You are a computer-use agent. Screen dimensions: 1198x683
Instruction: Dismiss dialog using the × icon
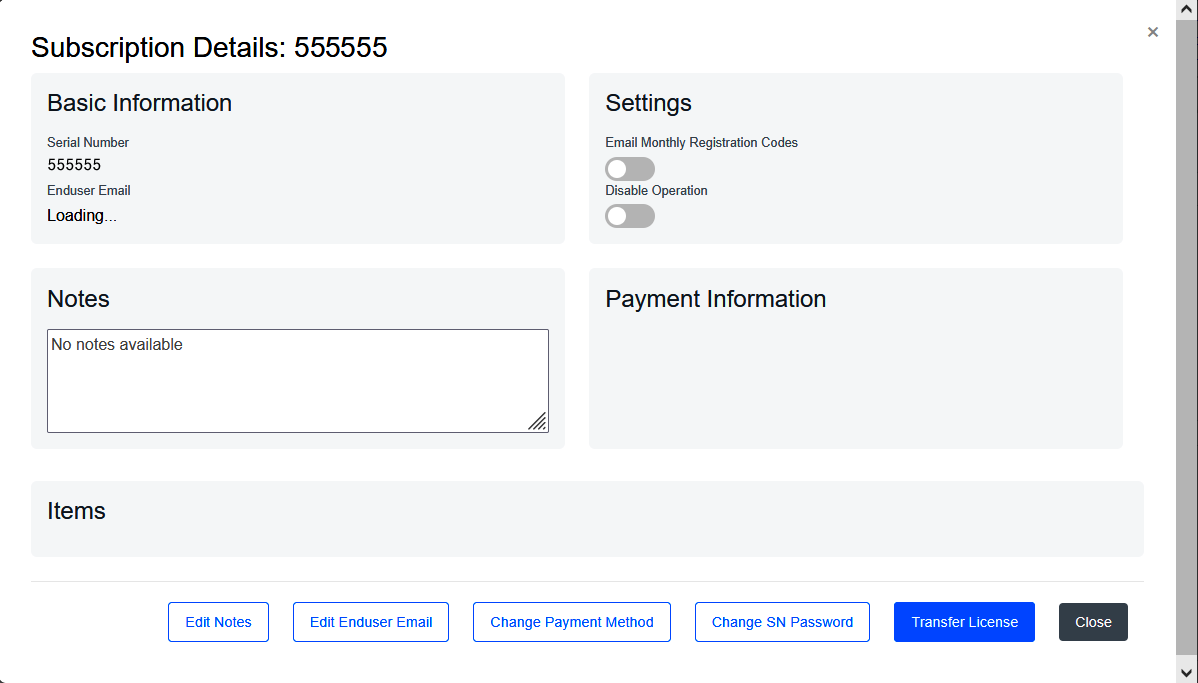point(1152,31)
